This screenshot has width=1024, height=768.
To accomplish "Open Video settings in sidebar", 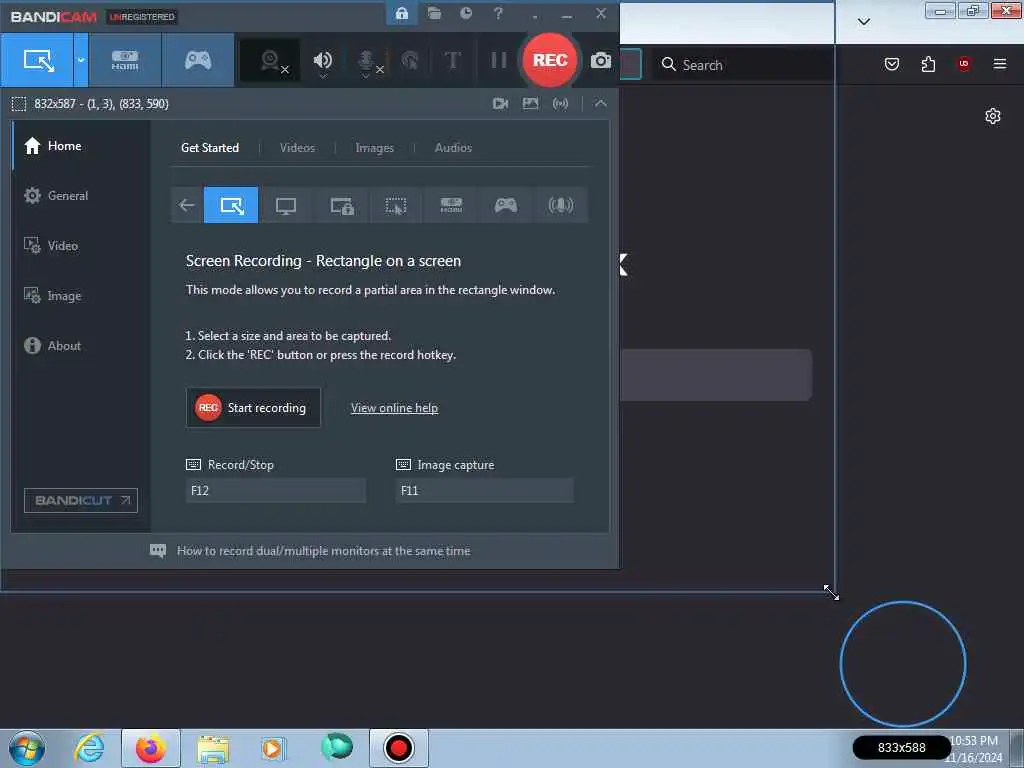I will point(82,246).
